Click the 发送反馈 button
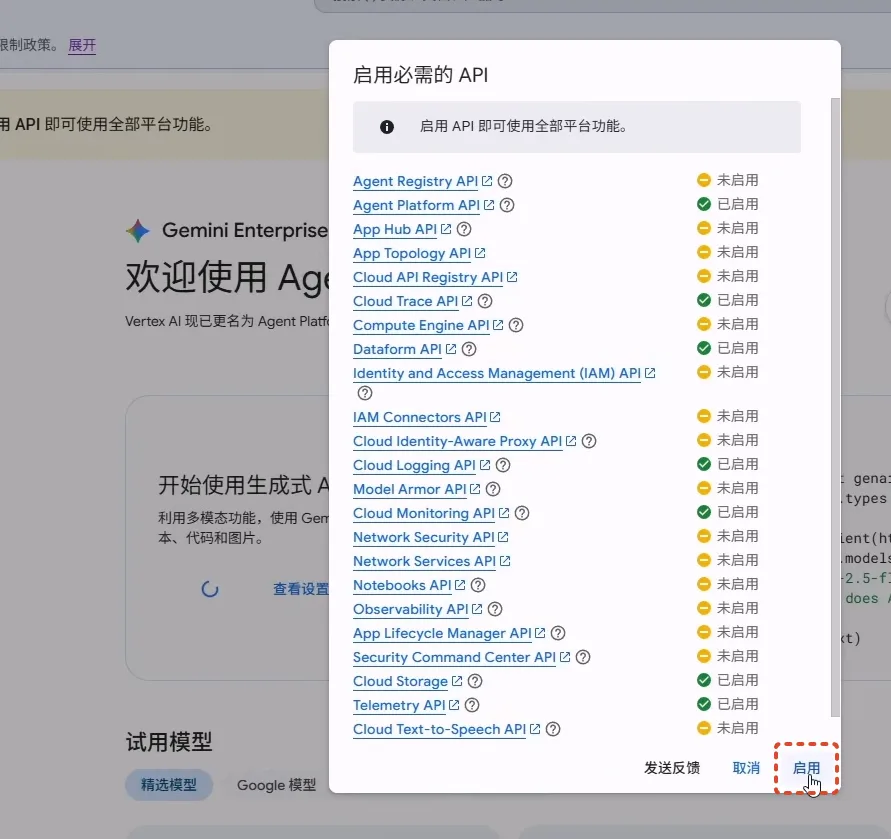The height and width of the screenshot is (839, 891). pos(672,769)
